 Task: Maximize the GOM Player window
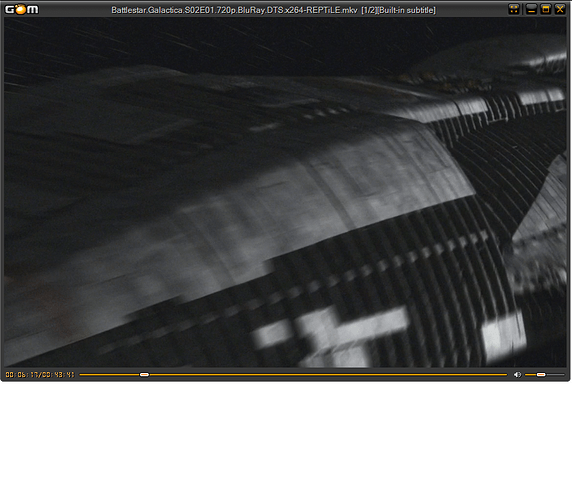tap(546, 9)
